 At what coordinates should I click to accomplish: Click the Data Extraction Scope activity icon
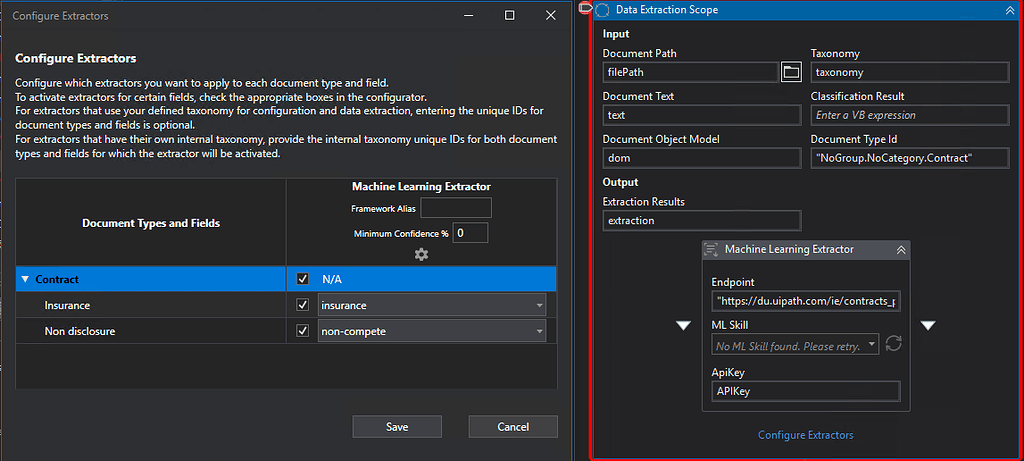pos(603,10)
